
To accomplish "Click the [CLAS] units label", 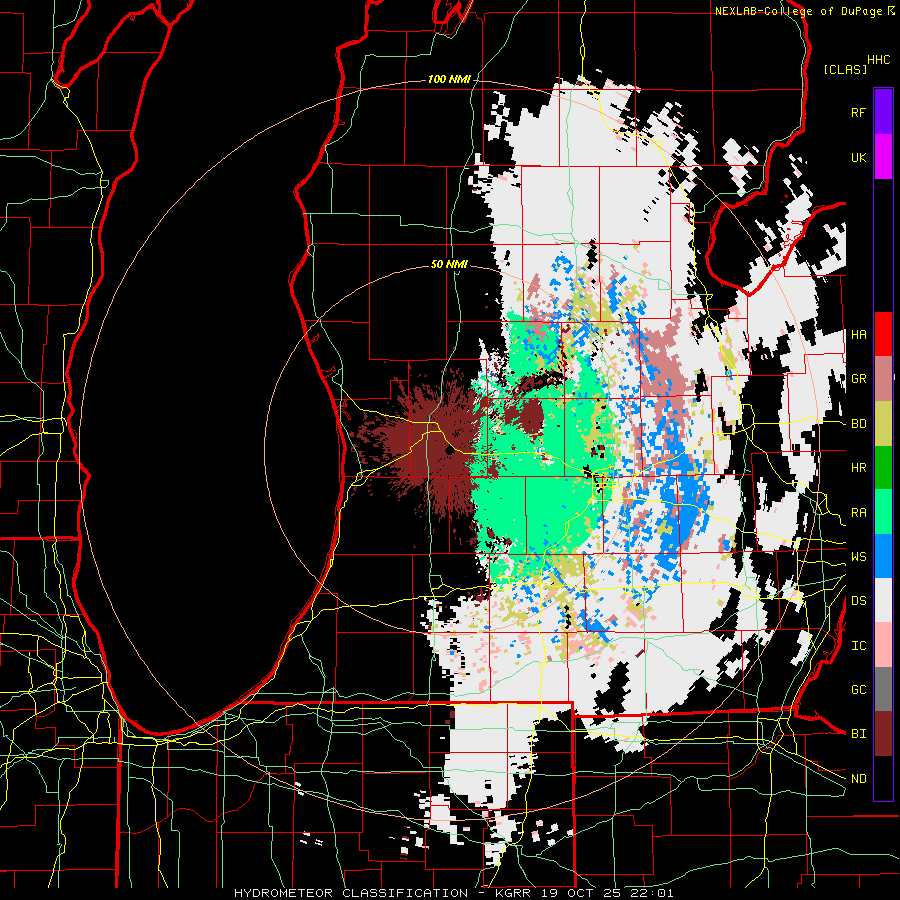I will point(845,70).
